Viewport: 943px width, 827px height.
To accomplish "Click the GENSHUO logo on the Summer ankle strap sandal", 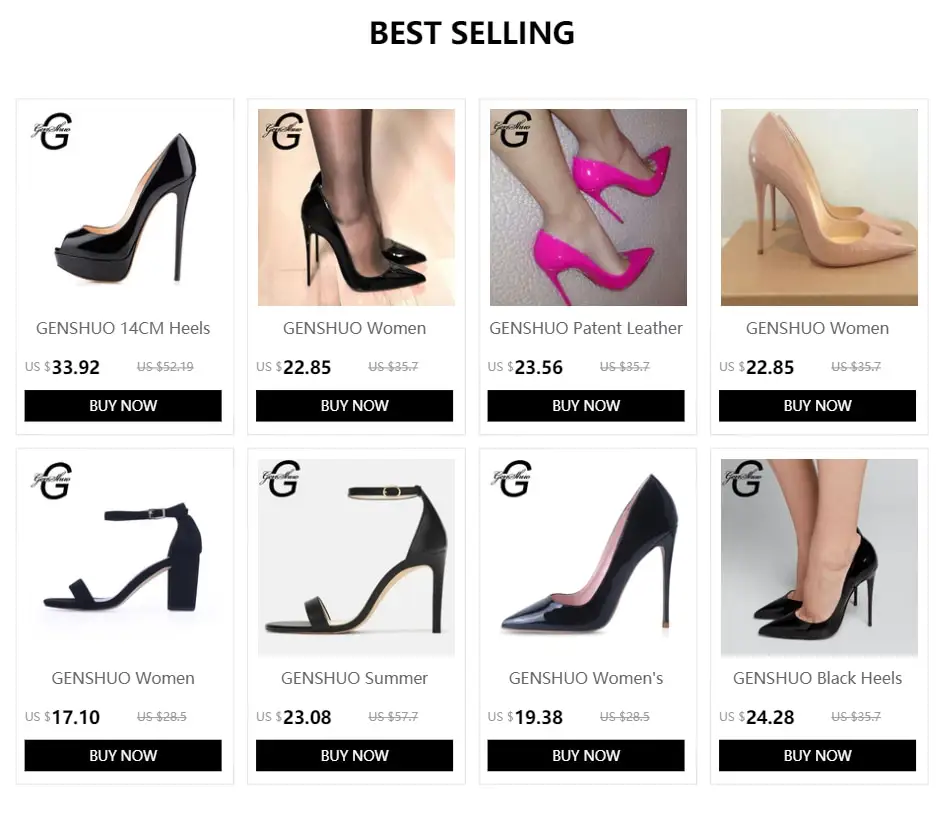I will 282,480.
